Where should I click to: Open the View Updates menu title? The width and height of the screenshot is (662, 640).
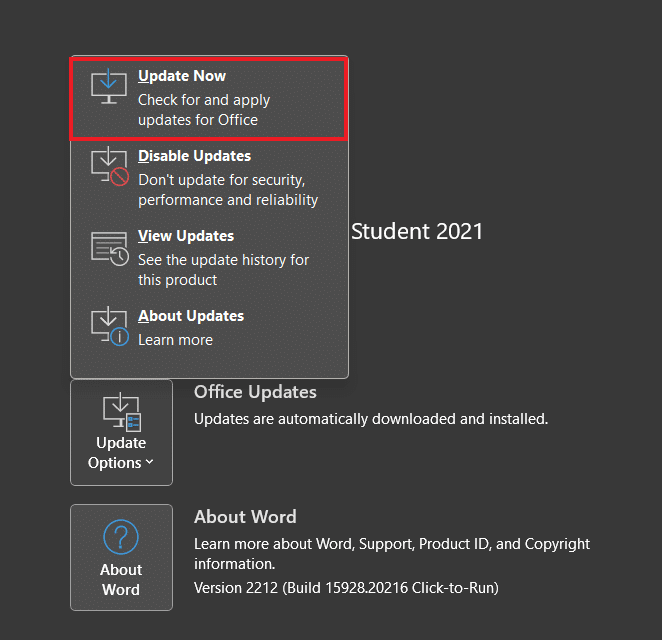click(186, 236)
